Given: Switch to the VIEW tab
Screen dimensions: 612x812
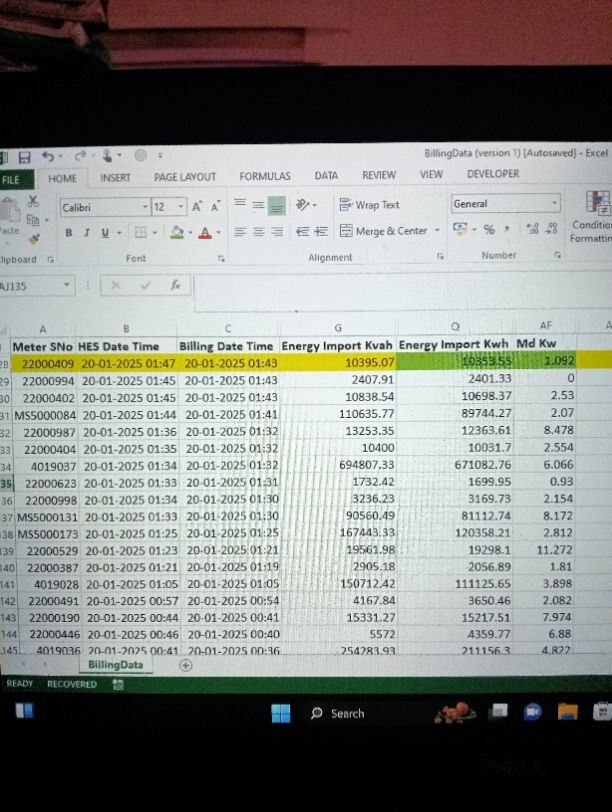Looking at the screenshot, I should [431, 175].
